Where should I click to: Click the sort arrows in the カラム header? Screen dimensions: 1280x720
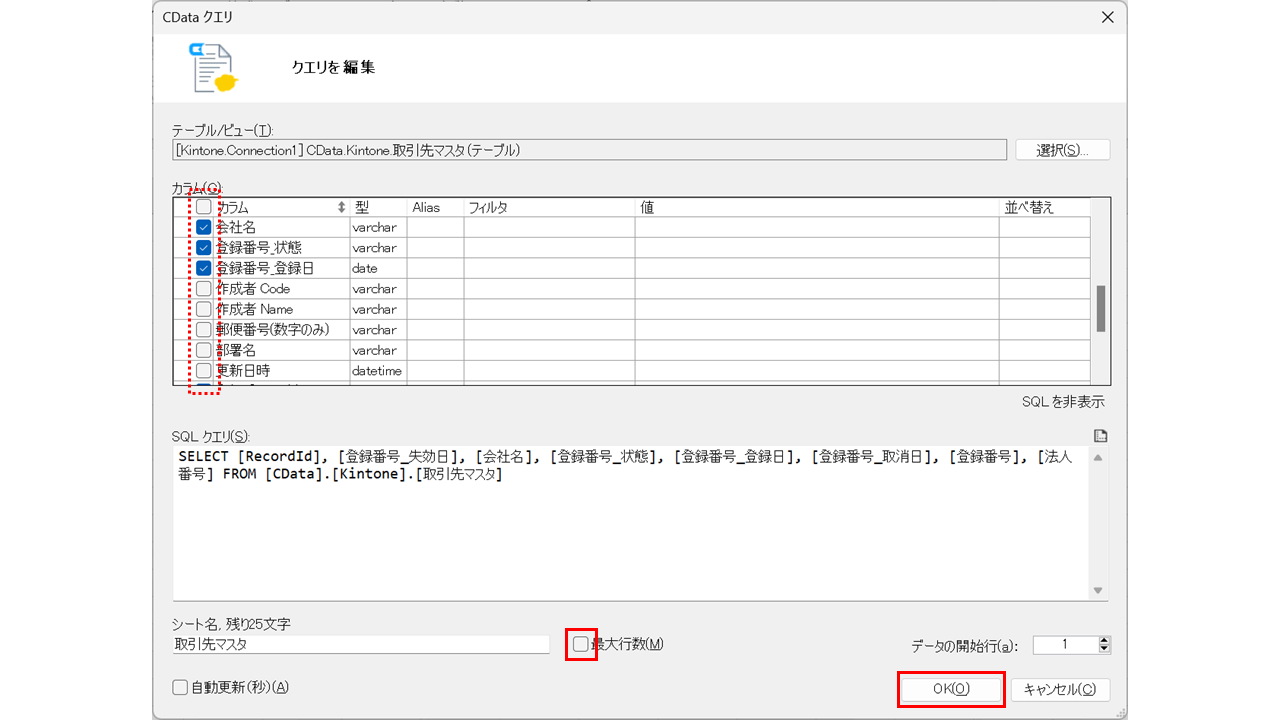[x=341, y=208]
